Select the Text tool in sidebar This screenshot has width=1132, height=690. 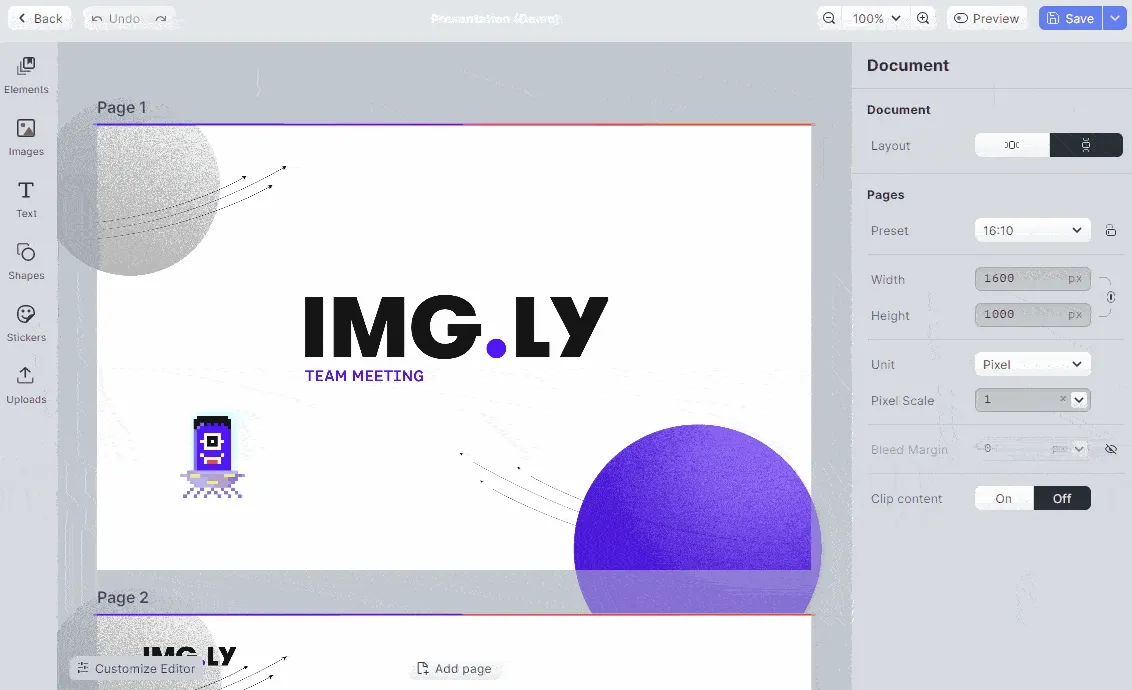point(26,199)
